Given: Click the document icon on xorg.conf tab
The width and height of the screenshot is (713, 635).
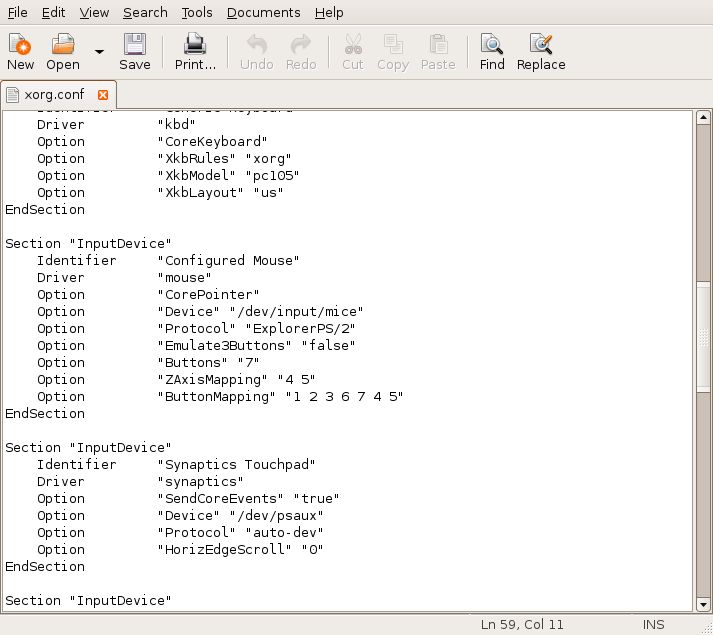Looking at the screenshot, I should tap(12, 95).
